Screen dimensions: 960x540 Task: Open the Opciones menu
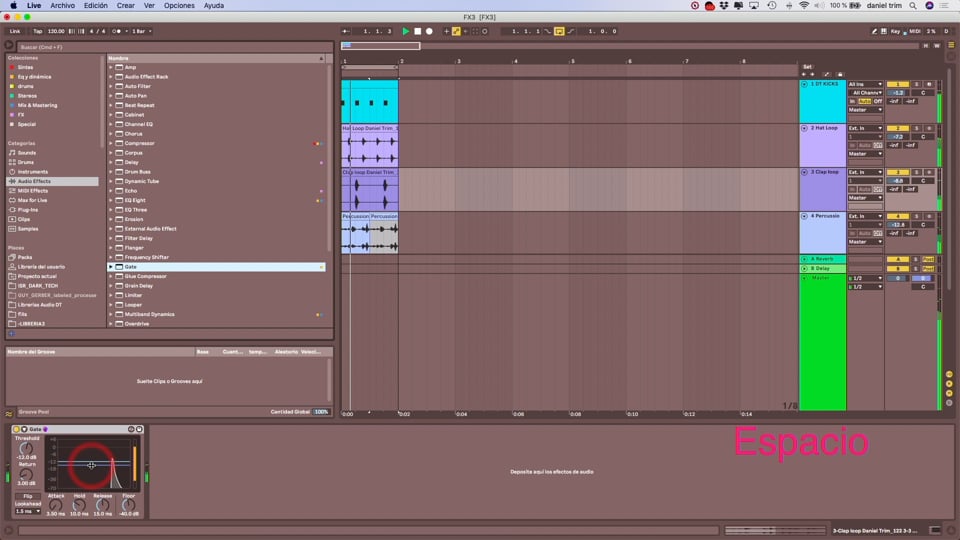click(179, 6)
